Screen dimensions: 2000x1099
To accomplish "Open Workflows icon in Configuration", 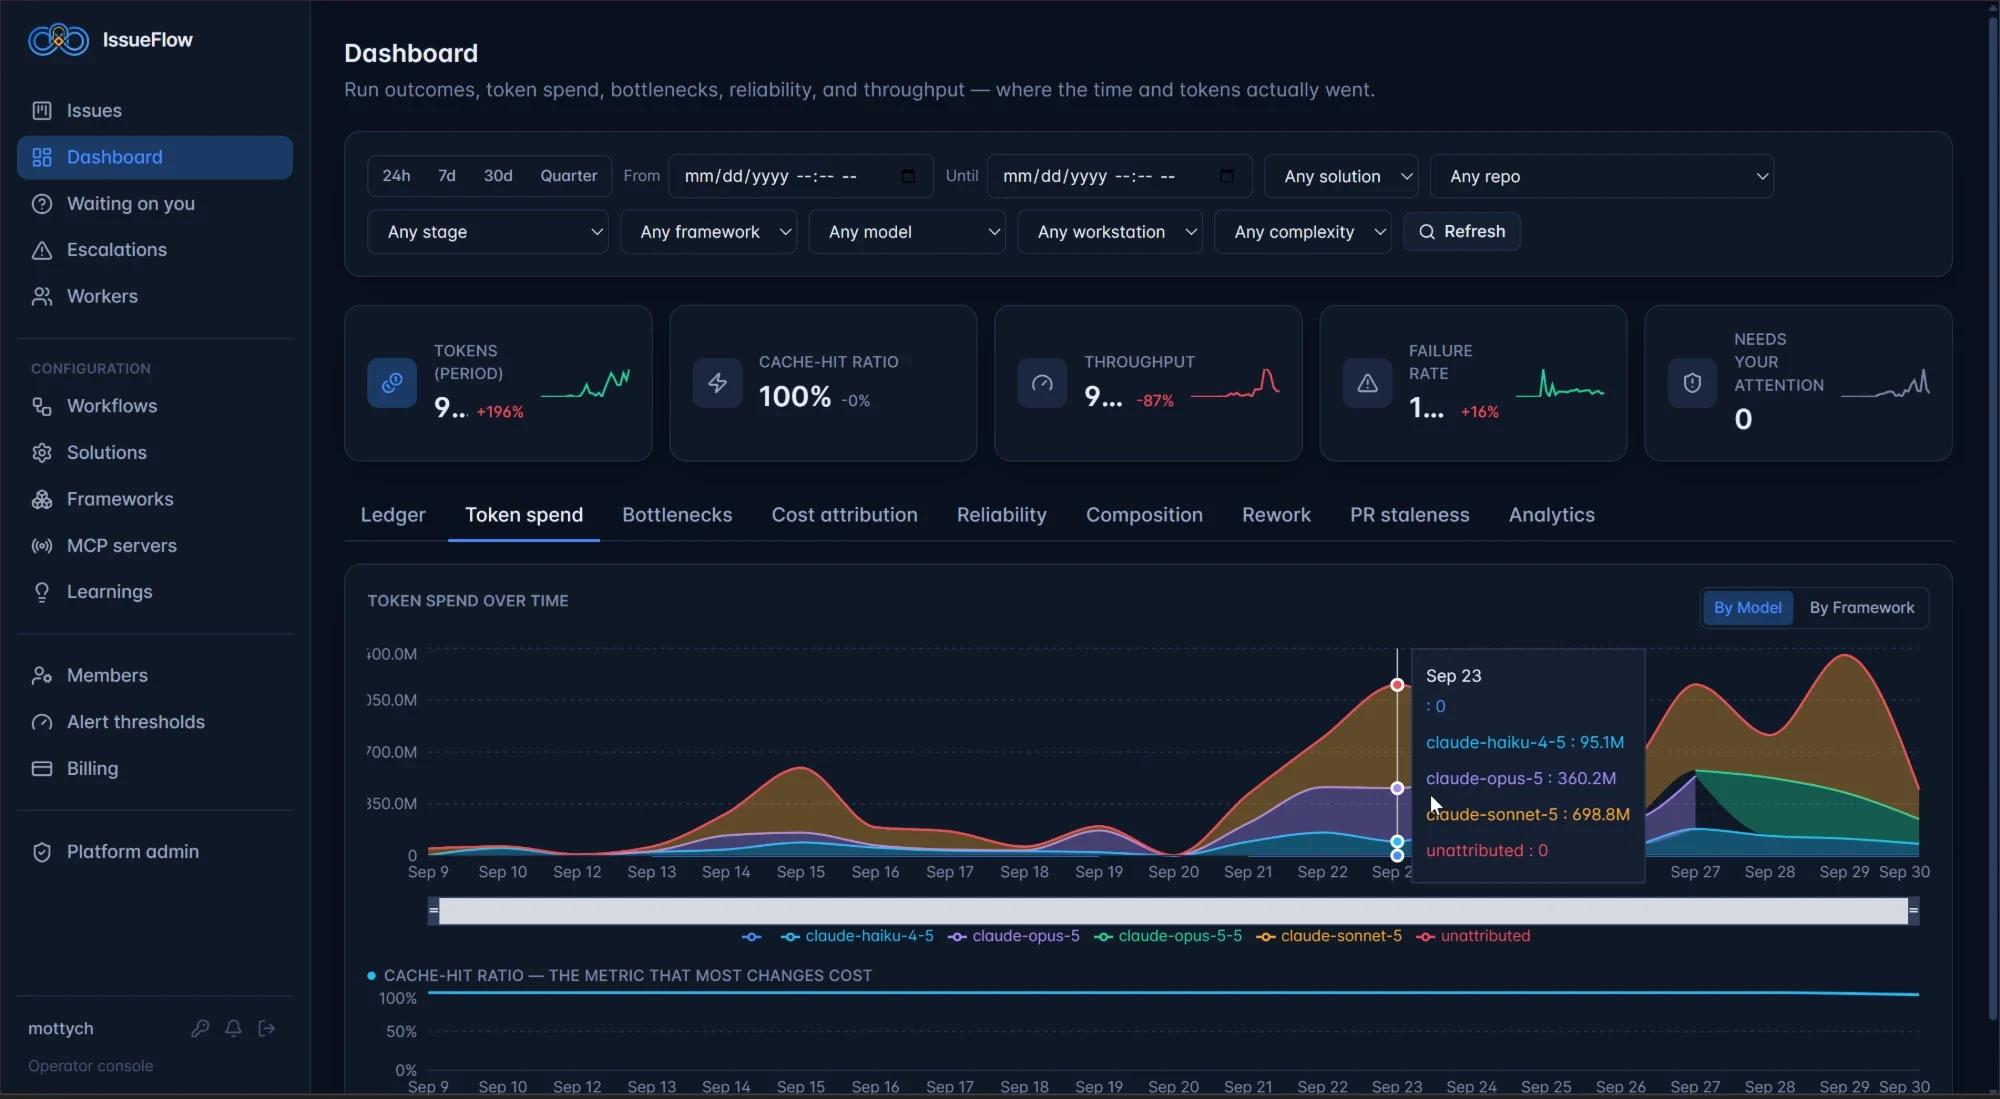I will pyautogui.click(x=42, y=407).
